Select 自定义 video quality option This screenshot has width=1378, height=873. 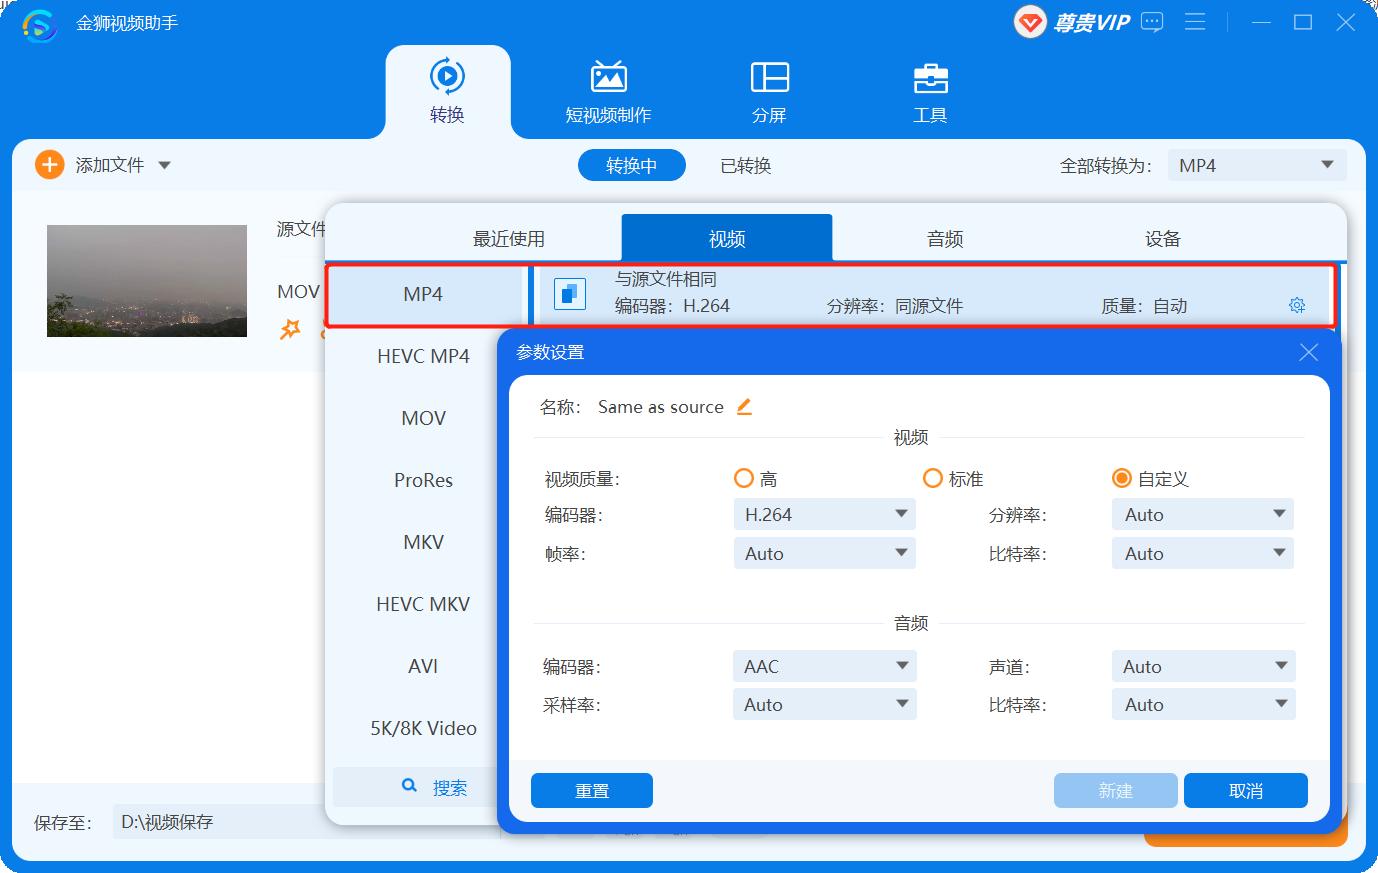[1121, 479]
